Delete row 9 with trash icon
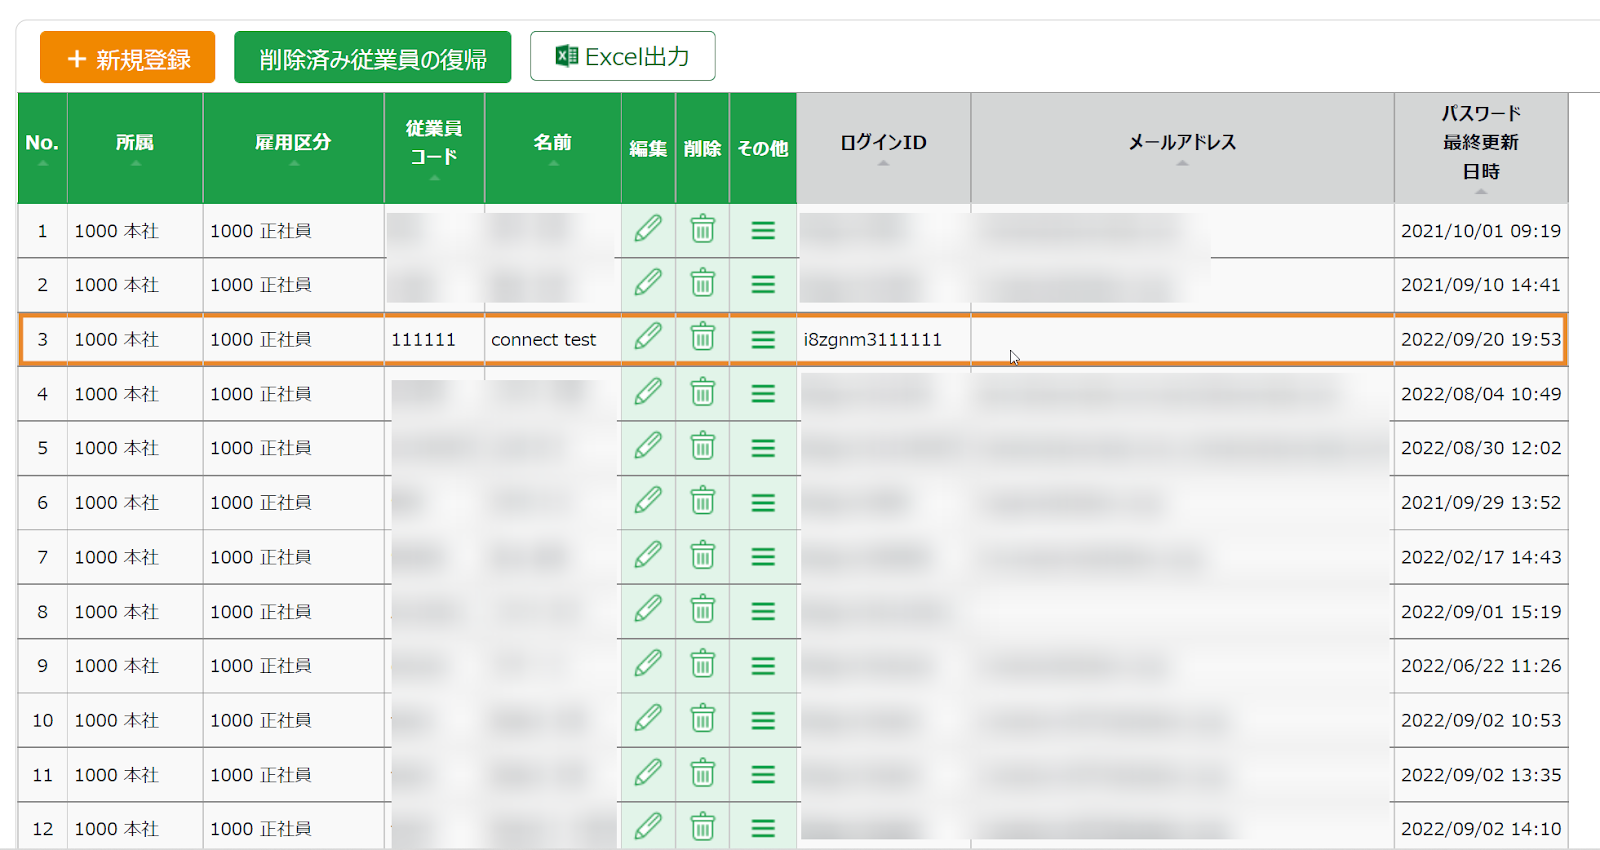 (703, 664)
